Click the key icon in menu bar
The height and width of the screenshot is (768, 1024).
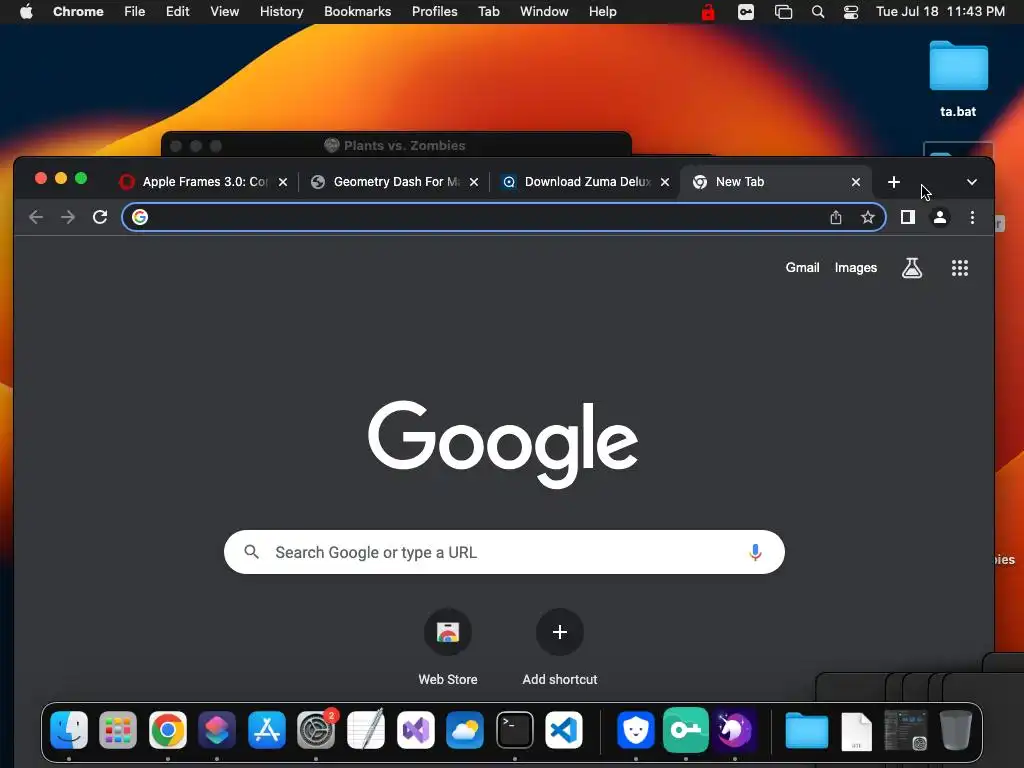[746, 12]
